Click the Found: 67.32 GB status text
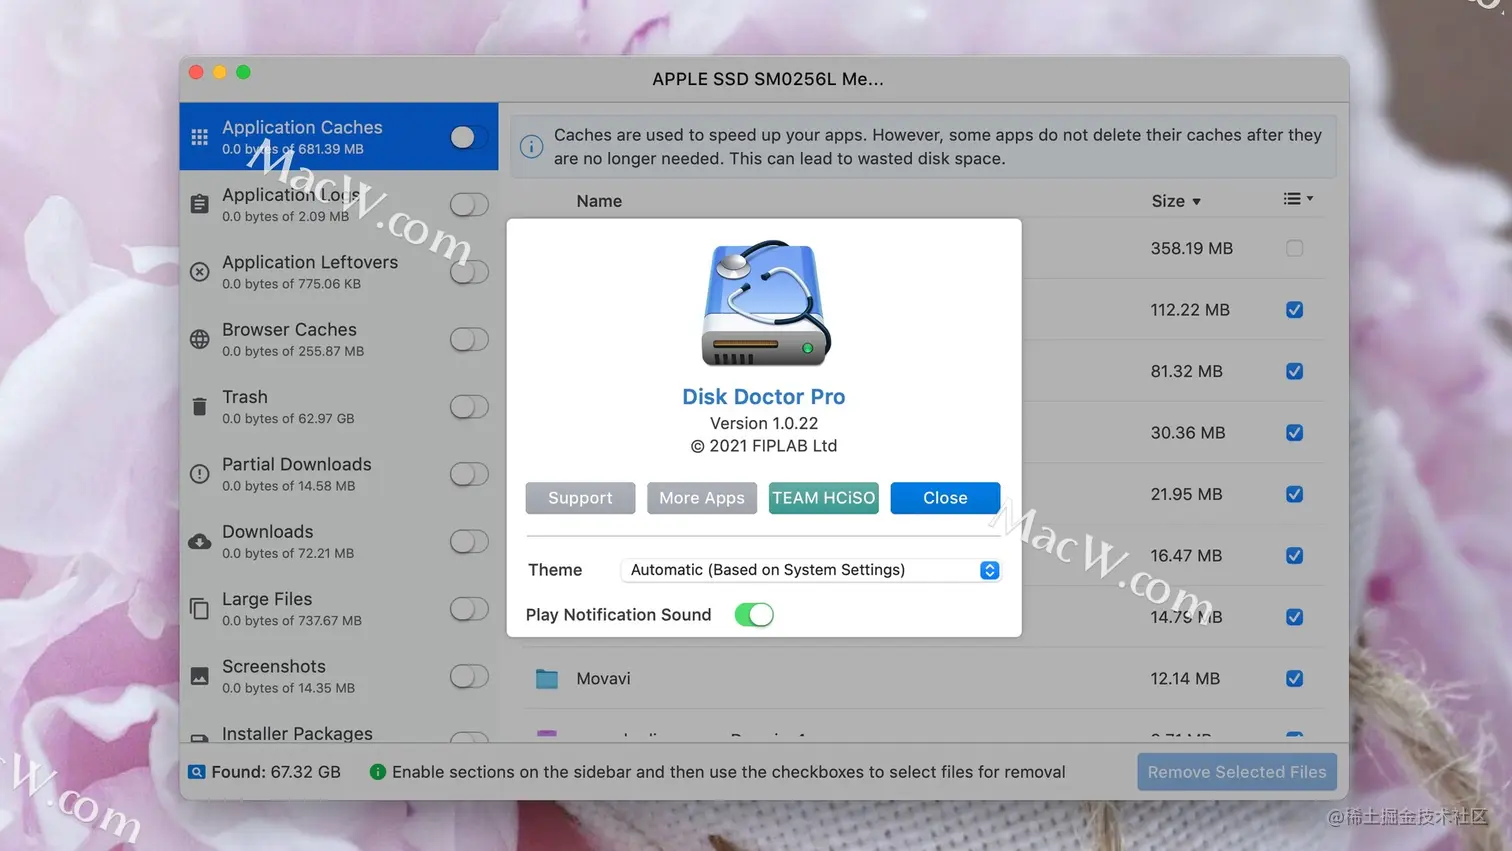The image size is (1512, 851). click(276, 772)
